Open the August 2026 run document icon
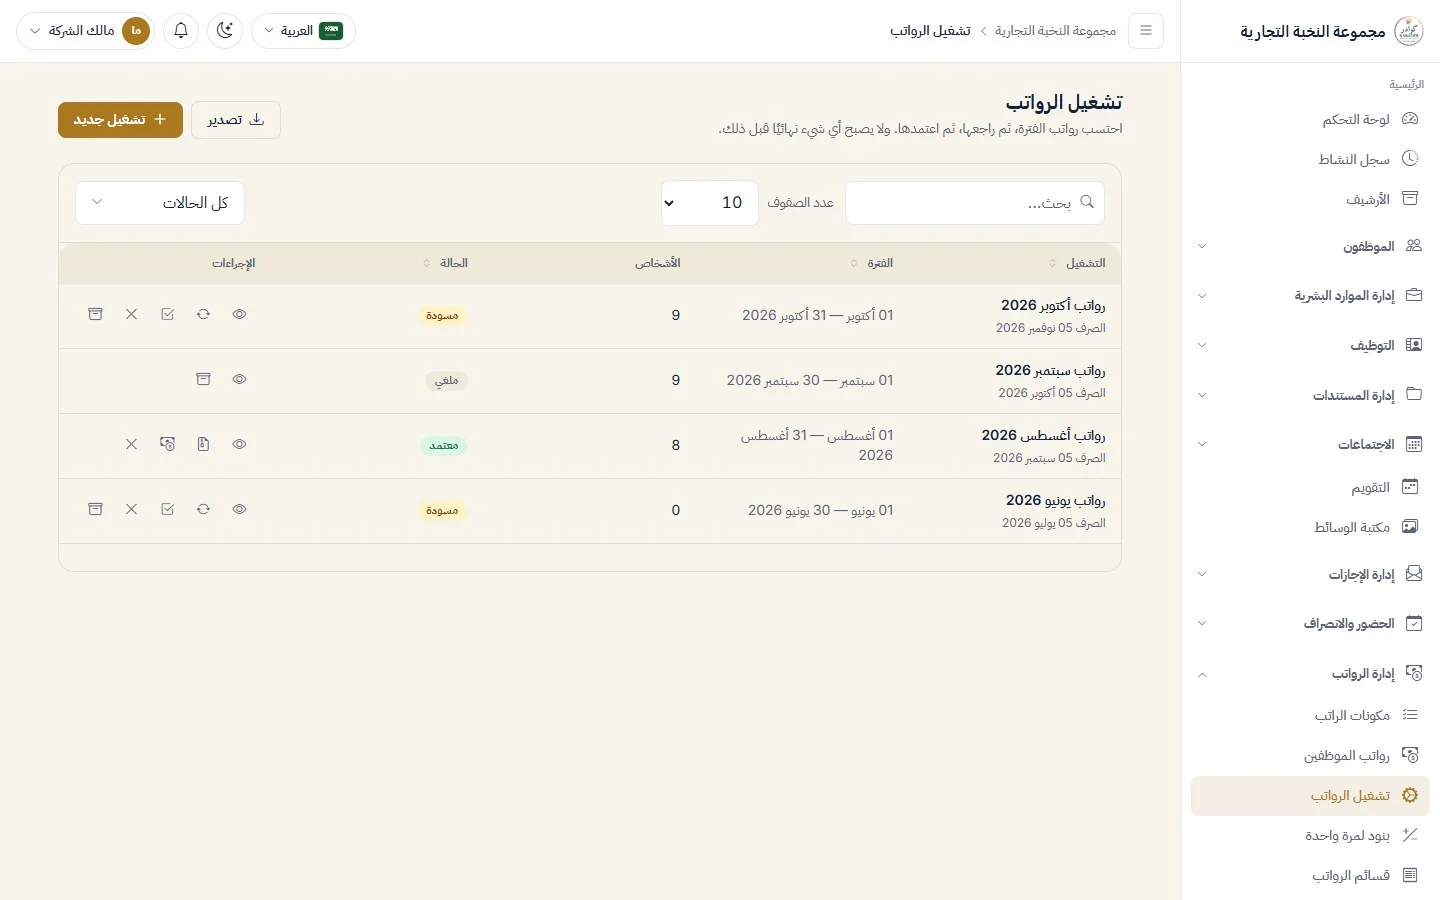1440x900 pixels. pyautogui.click(x=203, y=444)
